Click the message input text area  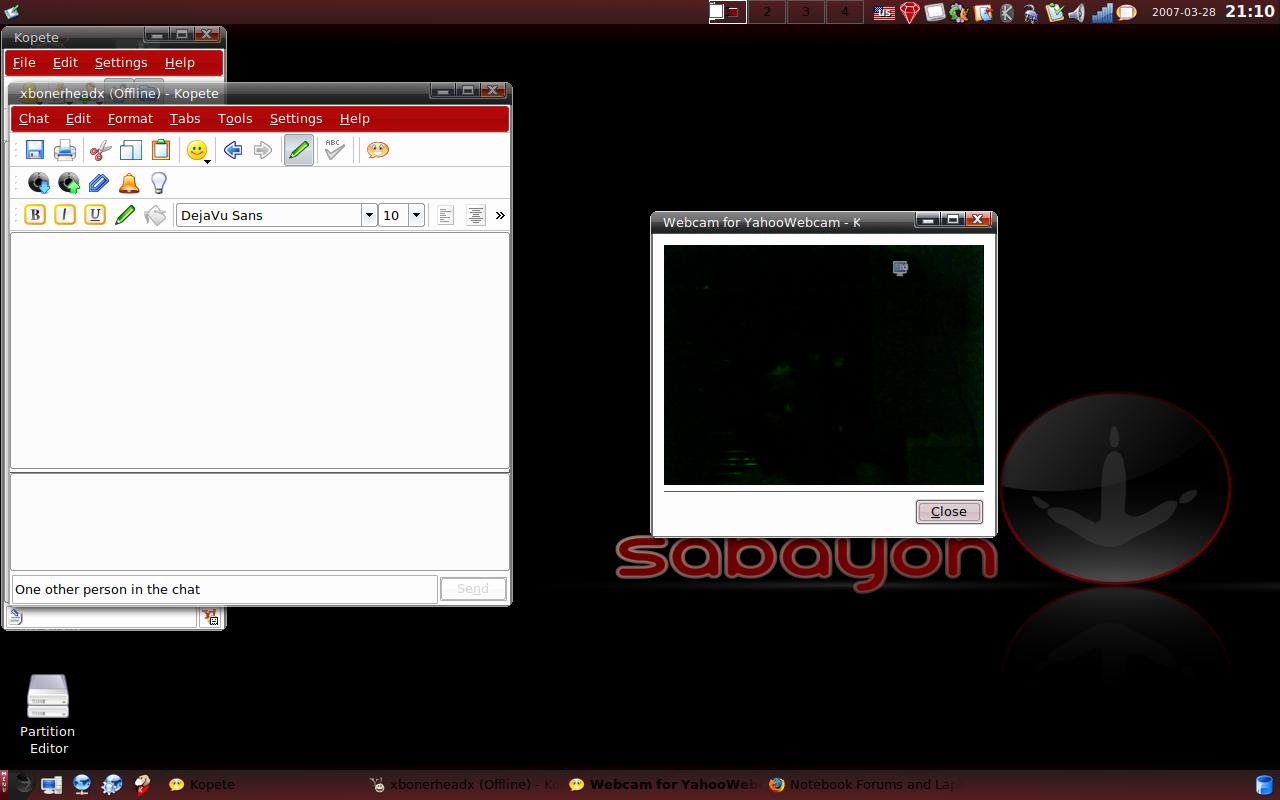[260, 521]
